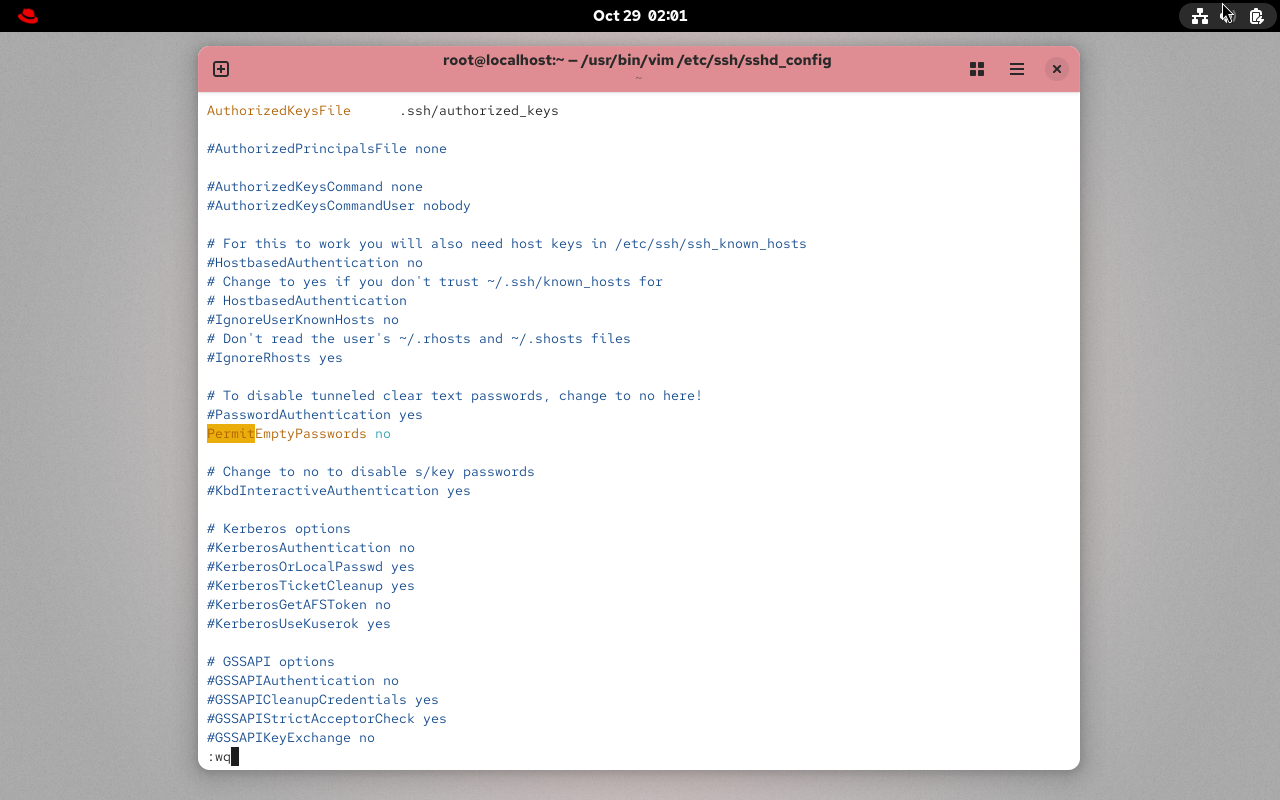1280x800 pixels.
Task: Click the AuthorizedKeysFile line at top
Action: click(x=278, y=110)
